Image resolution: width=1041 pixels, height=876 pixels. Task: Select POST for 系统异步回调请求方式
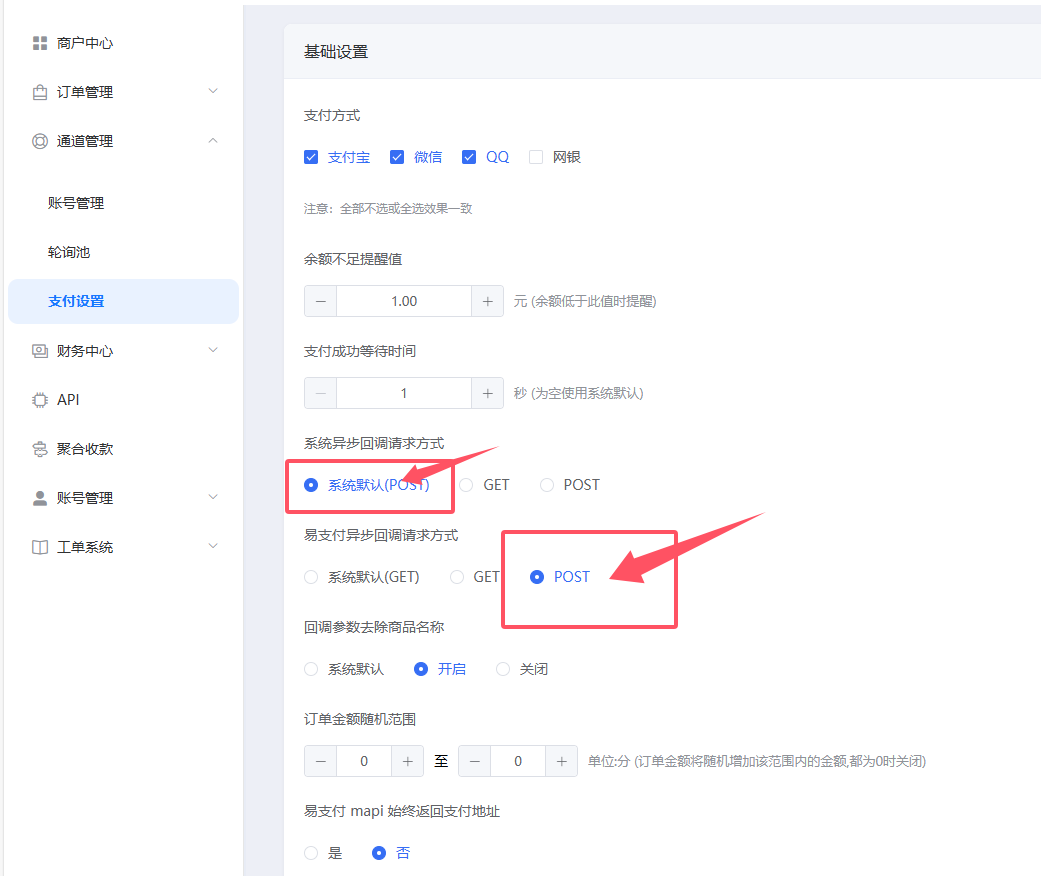coord(546,484)
